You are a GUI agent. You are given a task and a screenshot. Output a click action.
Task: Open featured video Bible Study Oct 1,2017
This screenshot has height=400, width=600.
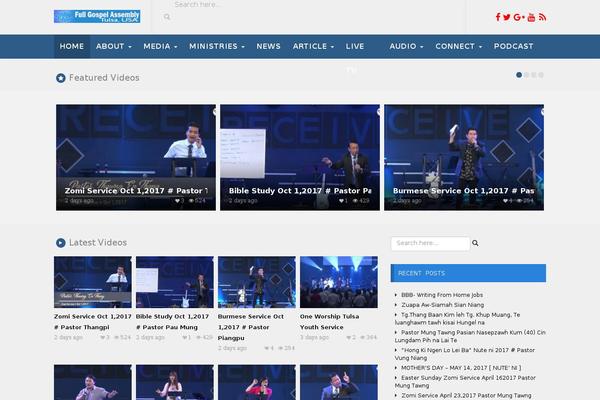click(300, 157)
